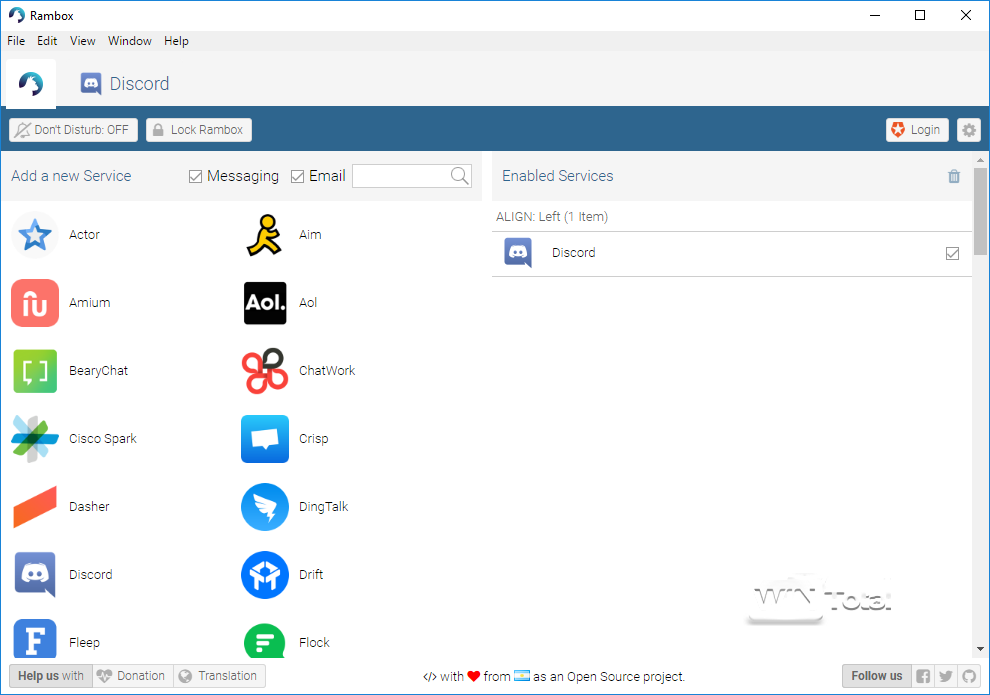This screenshot has width=990, height=695.
Task: Add the ChatWork service icon
Action: [265, 371]
